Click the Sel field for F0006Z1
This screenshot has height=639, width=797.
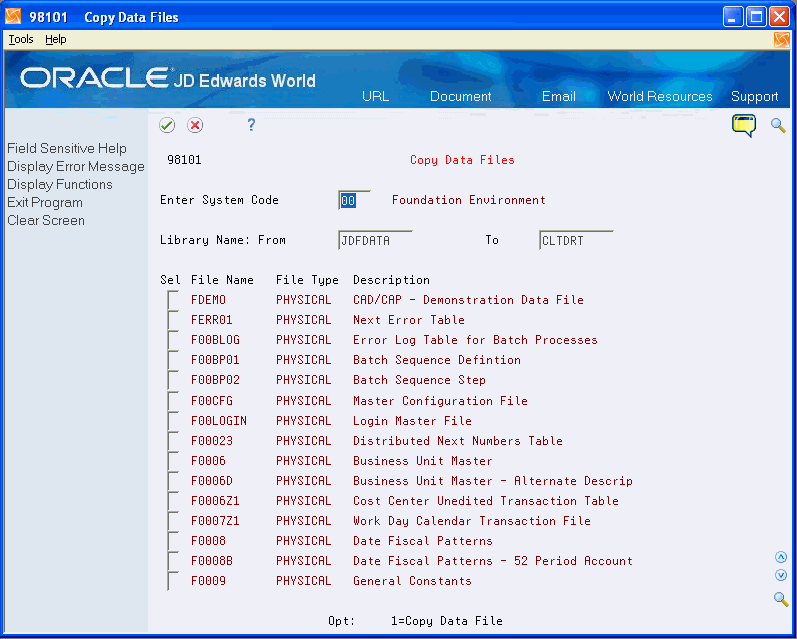(x=173, y=501)
